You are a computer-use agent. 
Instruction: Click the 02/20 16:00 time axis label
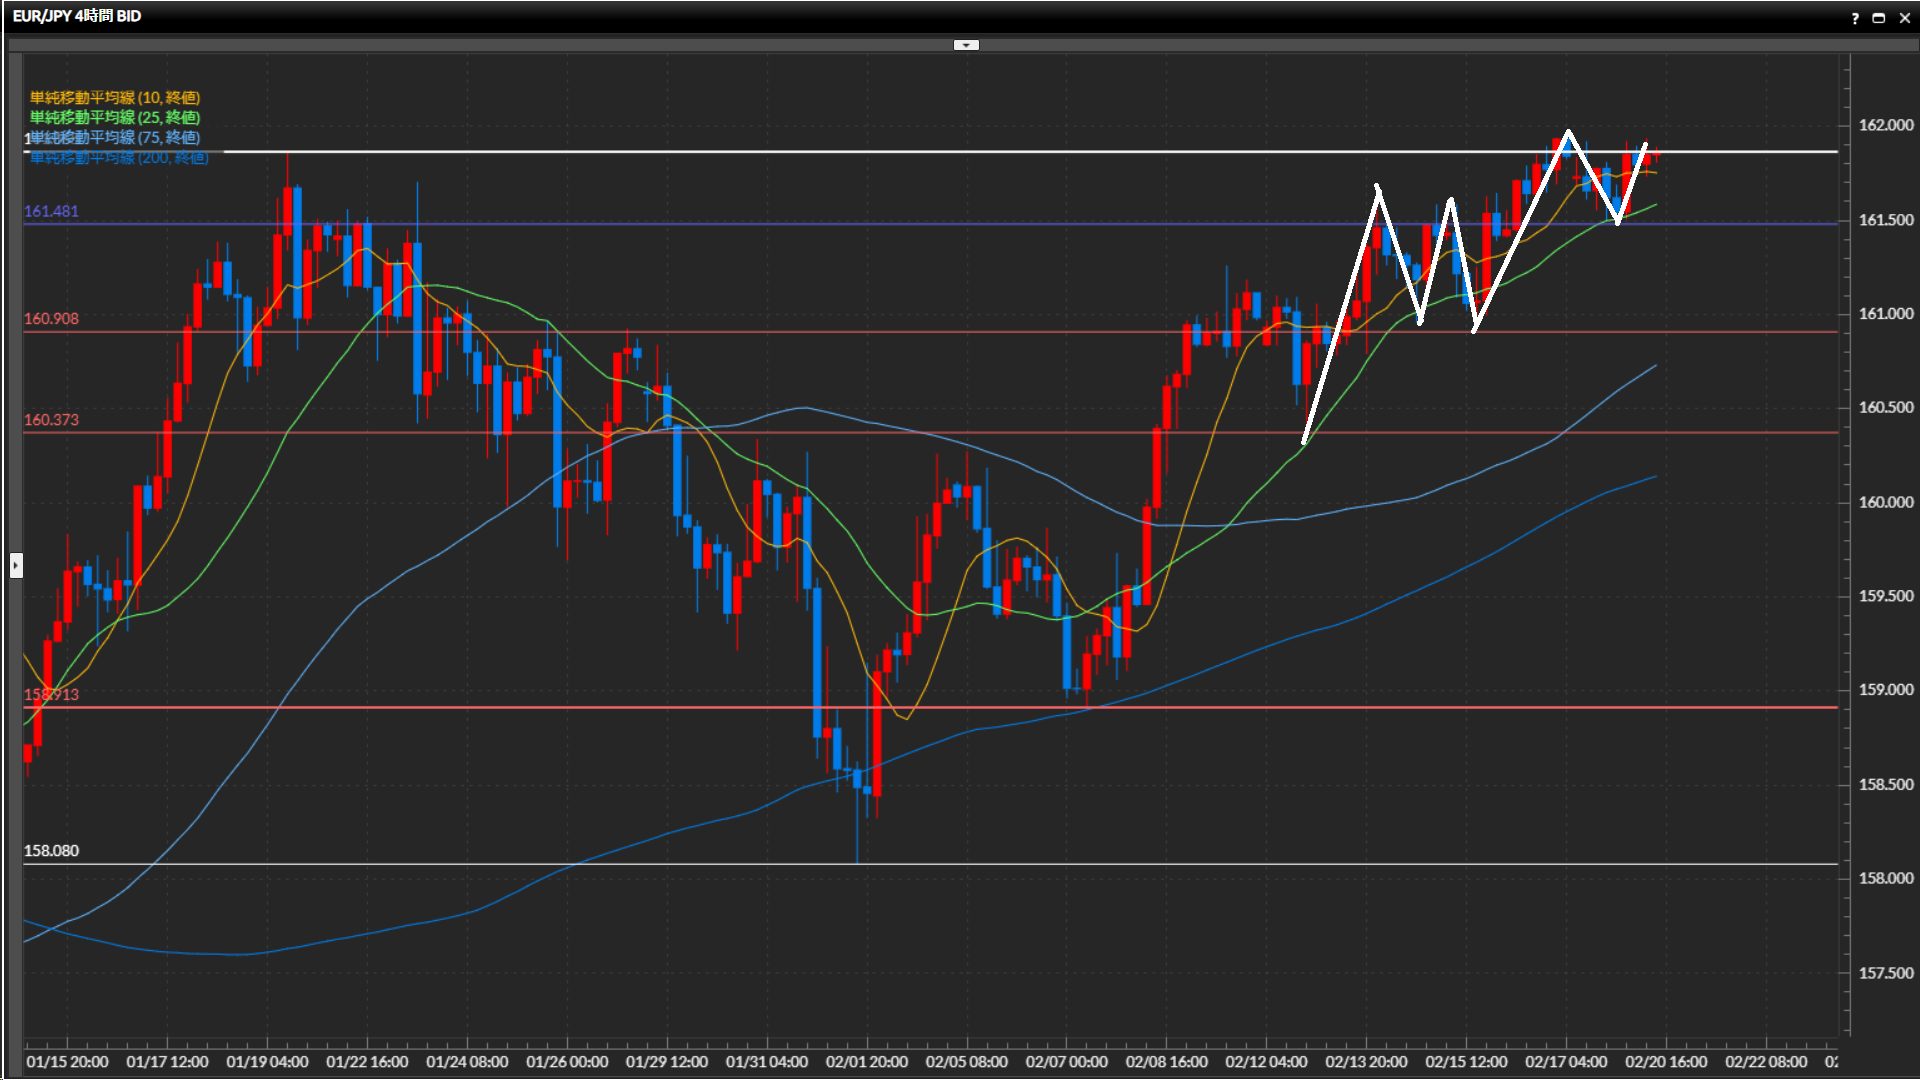[1665, 1061]
